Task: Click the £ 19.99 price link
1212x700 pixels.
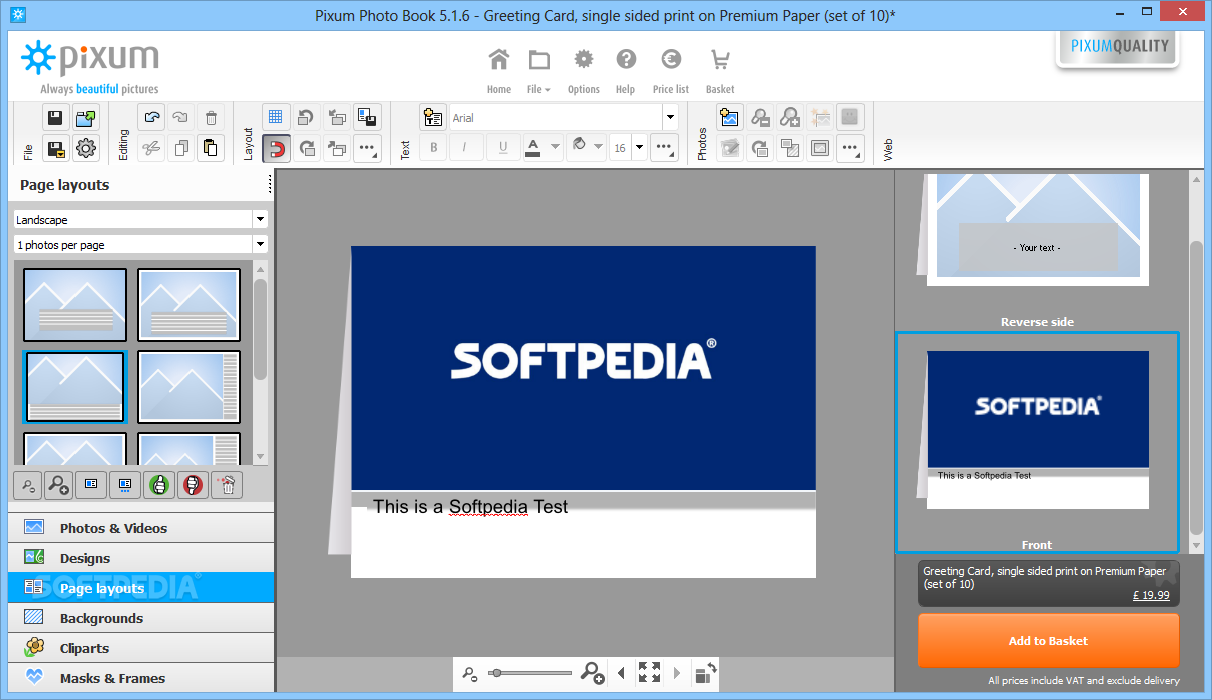Action: click(x=1150, y=595)
